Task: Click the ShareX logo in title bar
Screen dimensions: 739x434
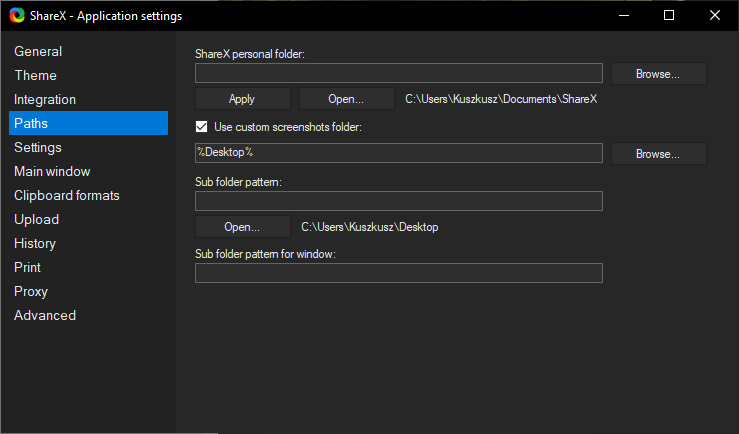Action: [x=17, y=16]
